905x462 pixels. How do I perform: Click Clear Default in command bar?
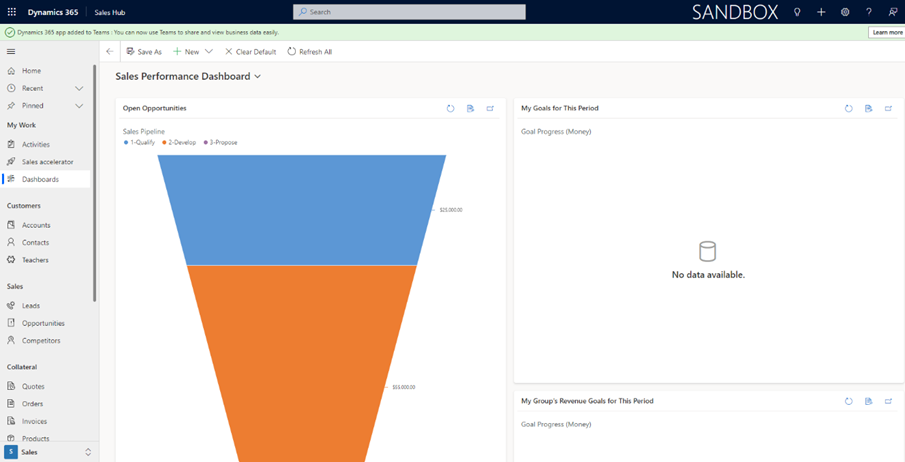coord(250,52)
